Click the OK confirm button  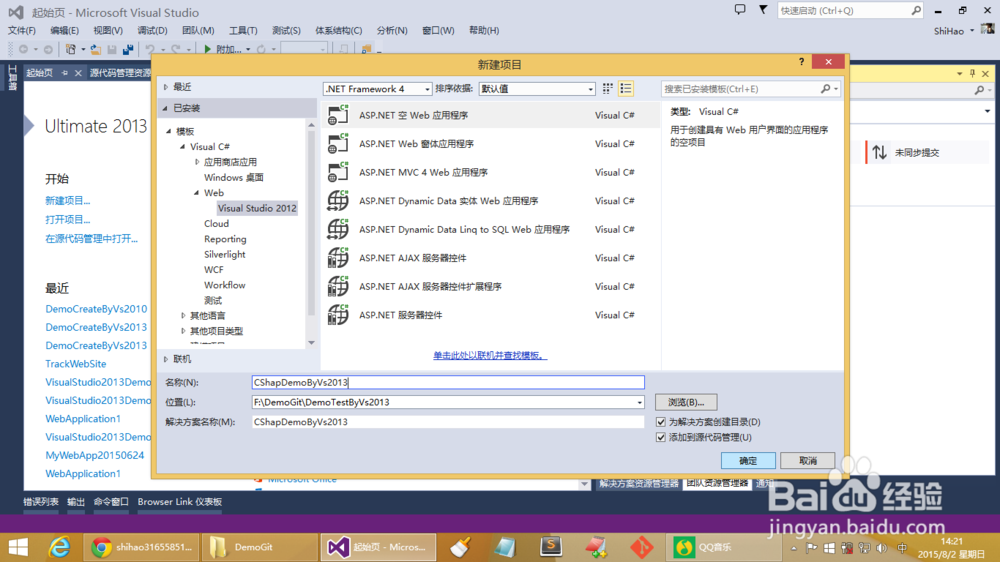tap(748, 461)
